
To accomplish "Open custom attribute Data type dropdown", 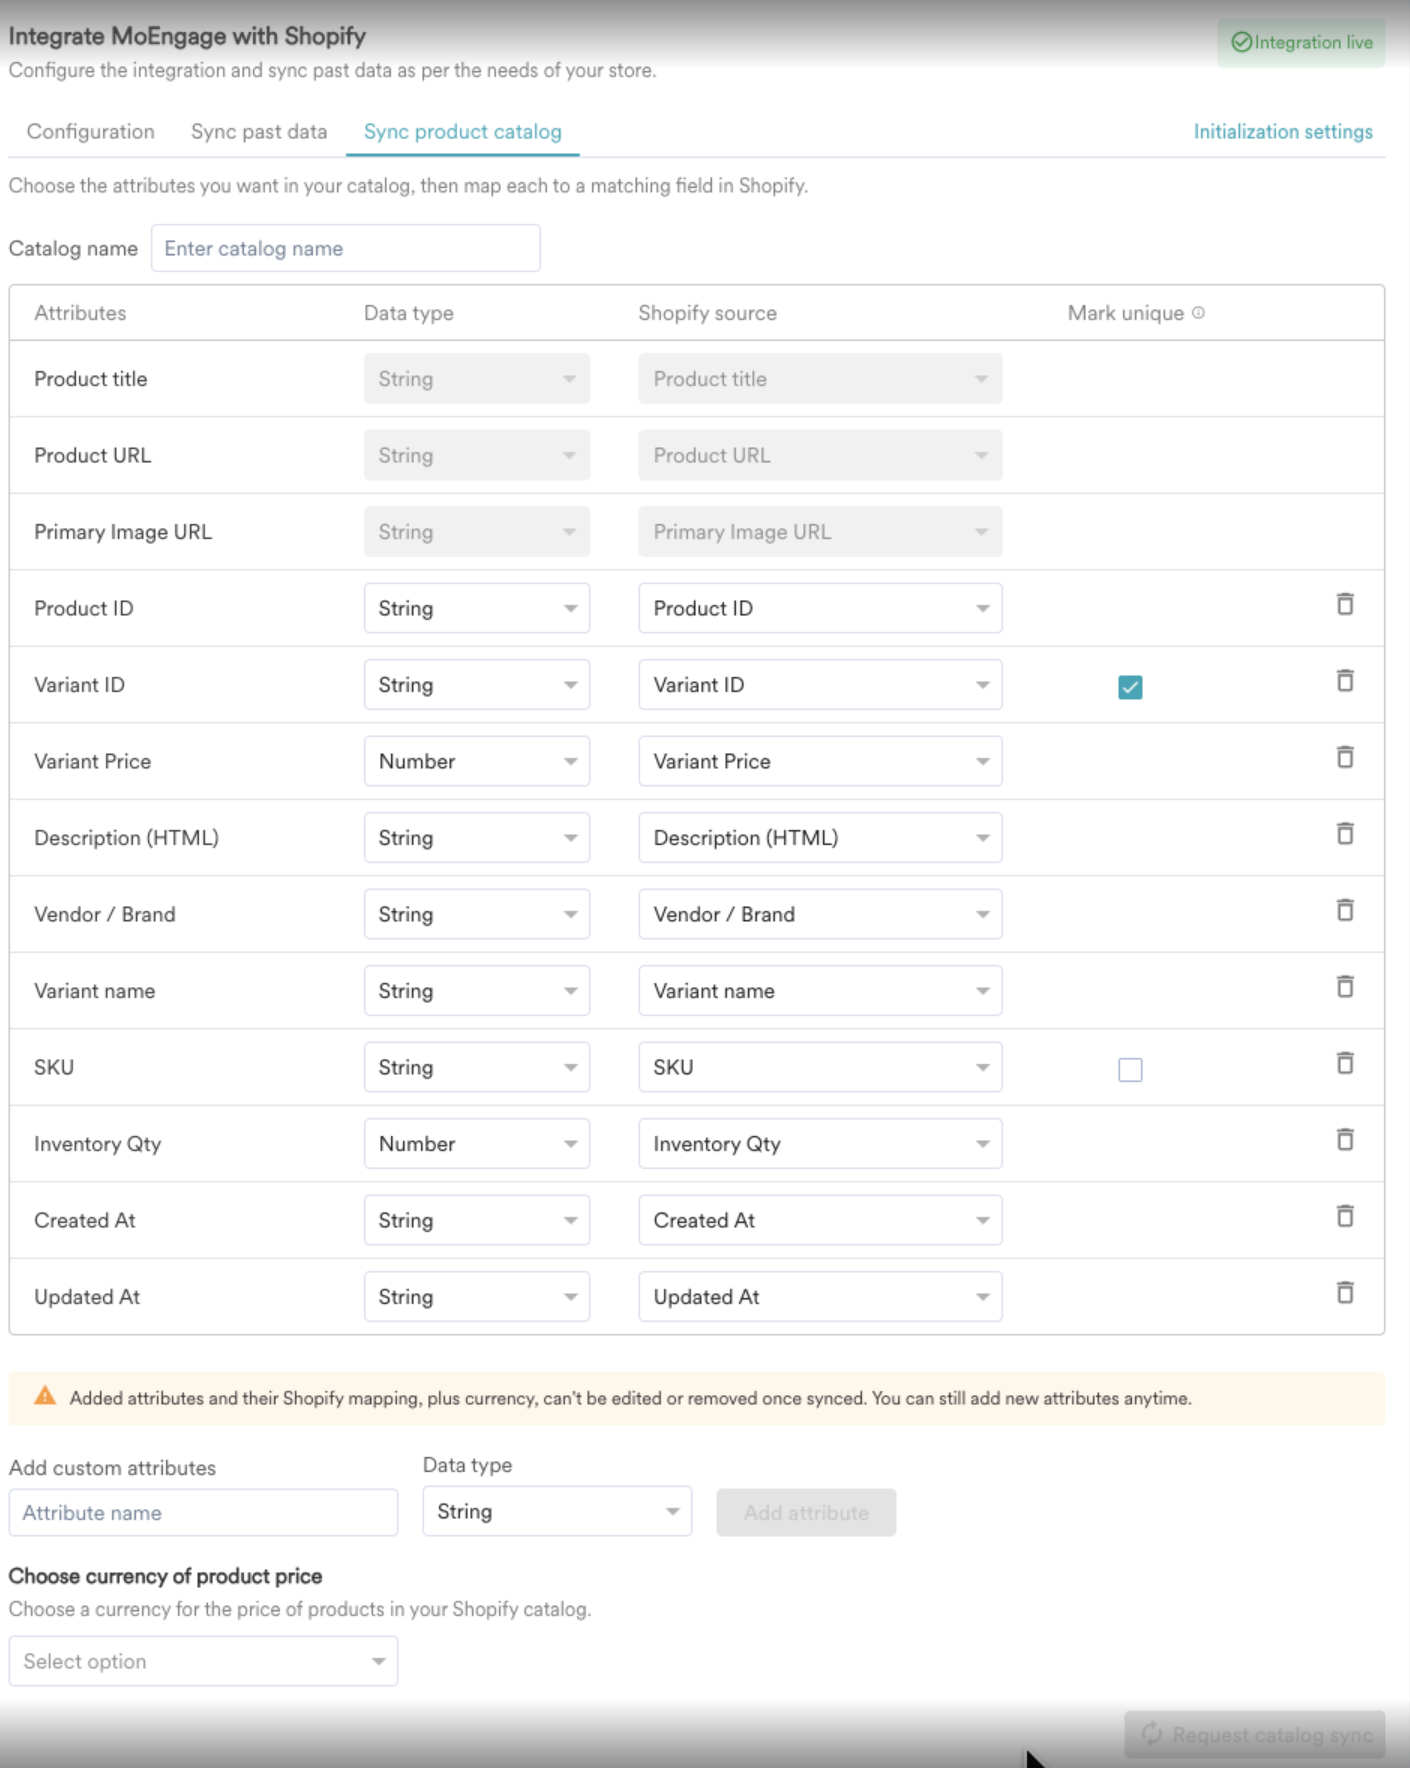I will coord(557,1511).
